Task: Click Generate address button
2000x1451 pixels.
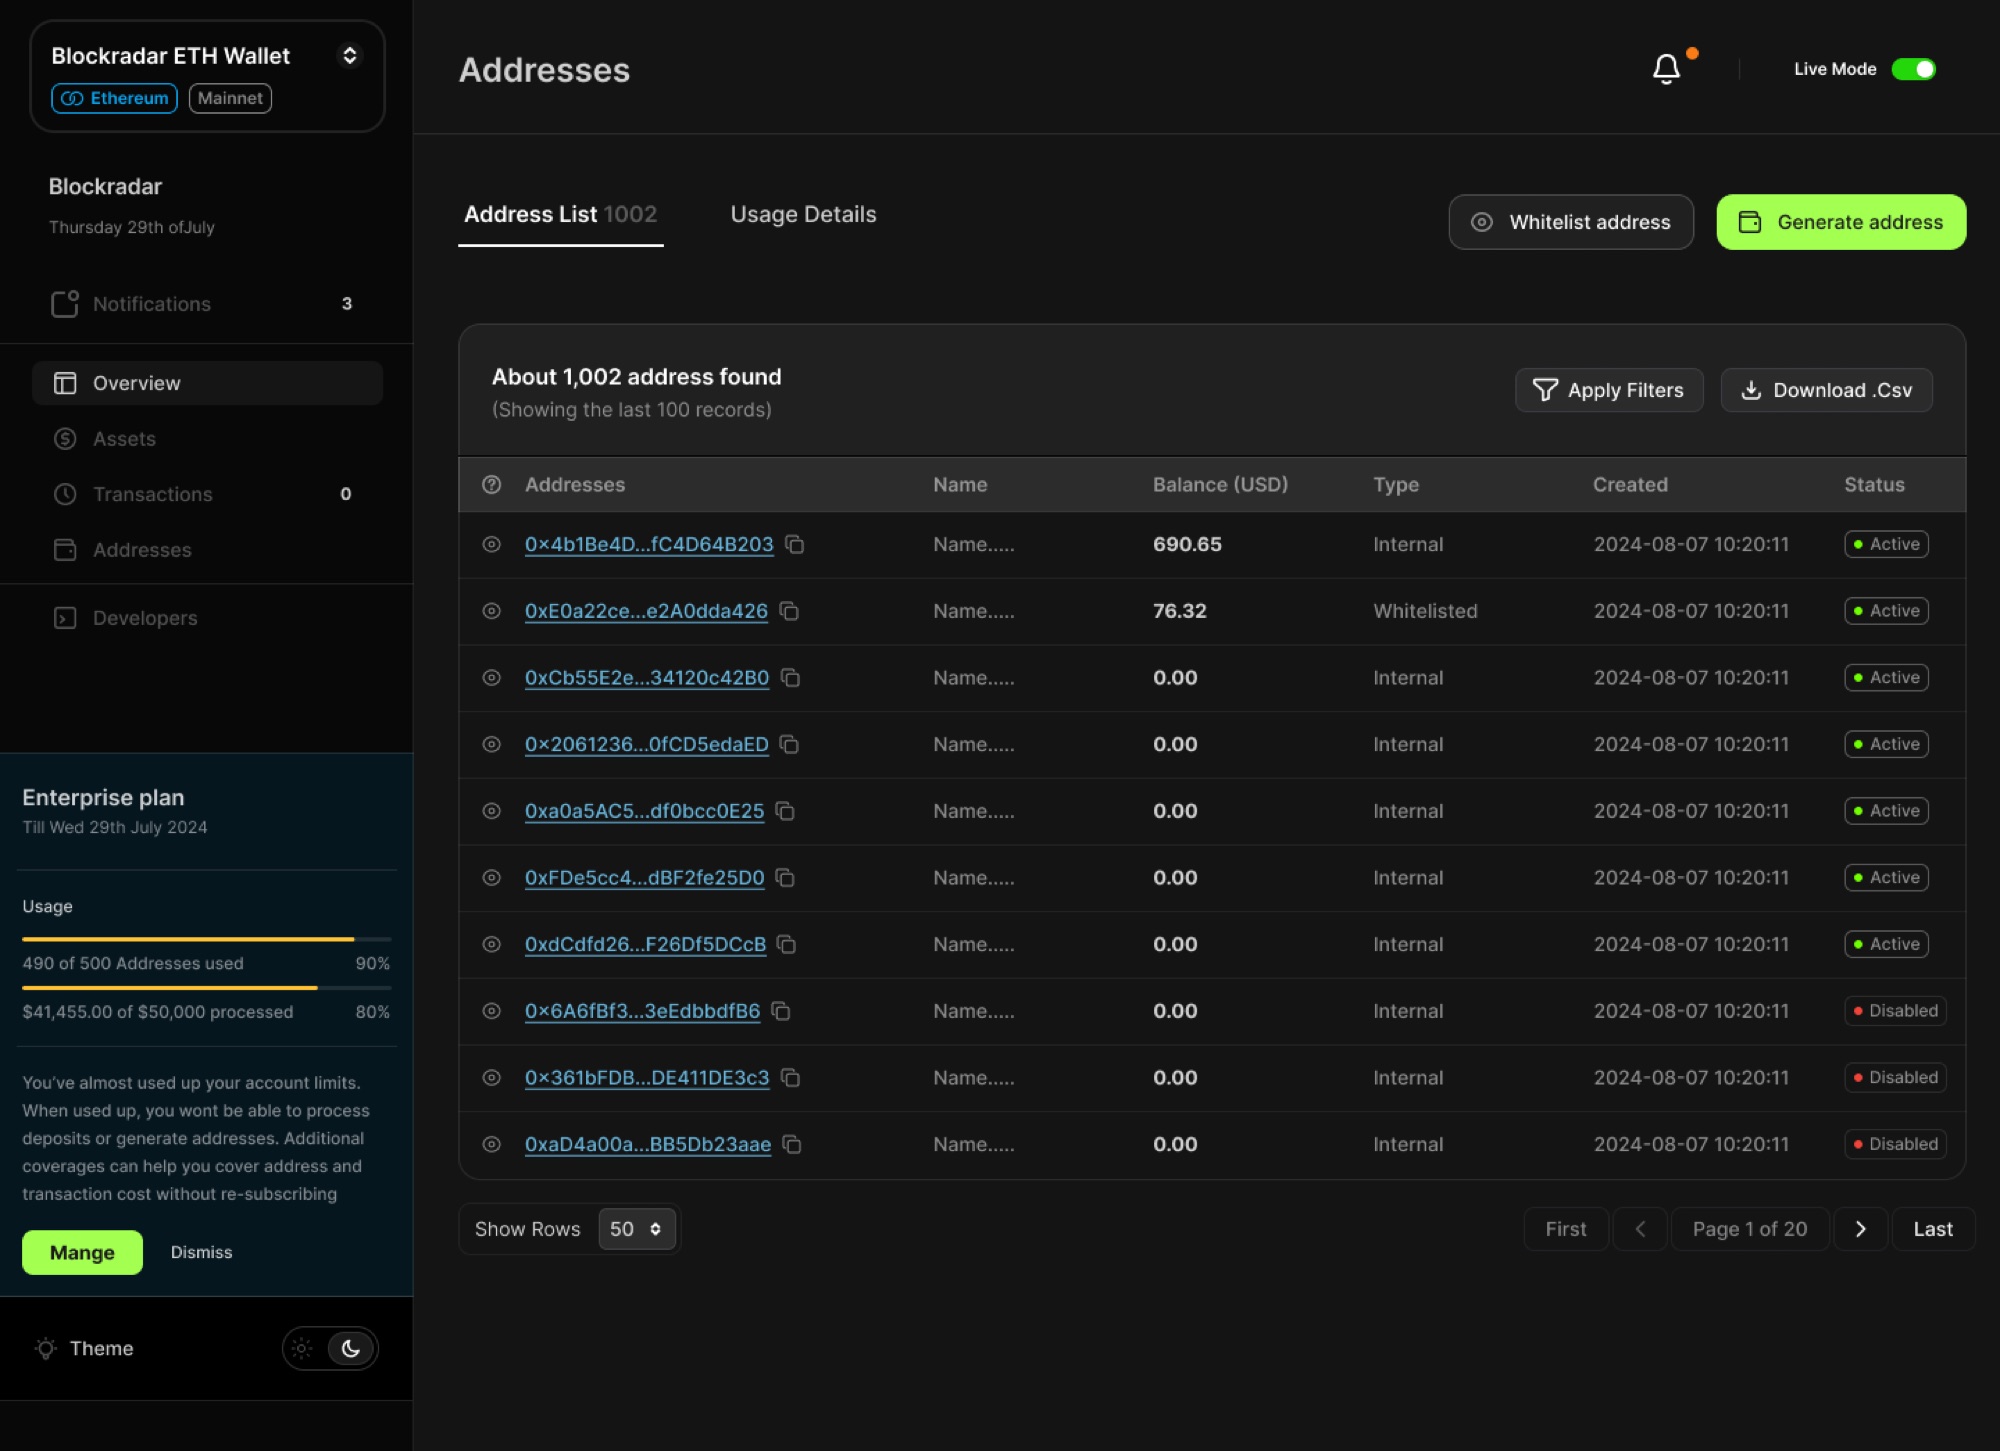Action: click(1841, 222)
